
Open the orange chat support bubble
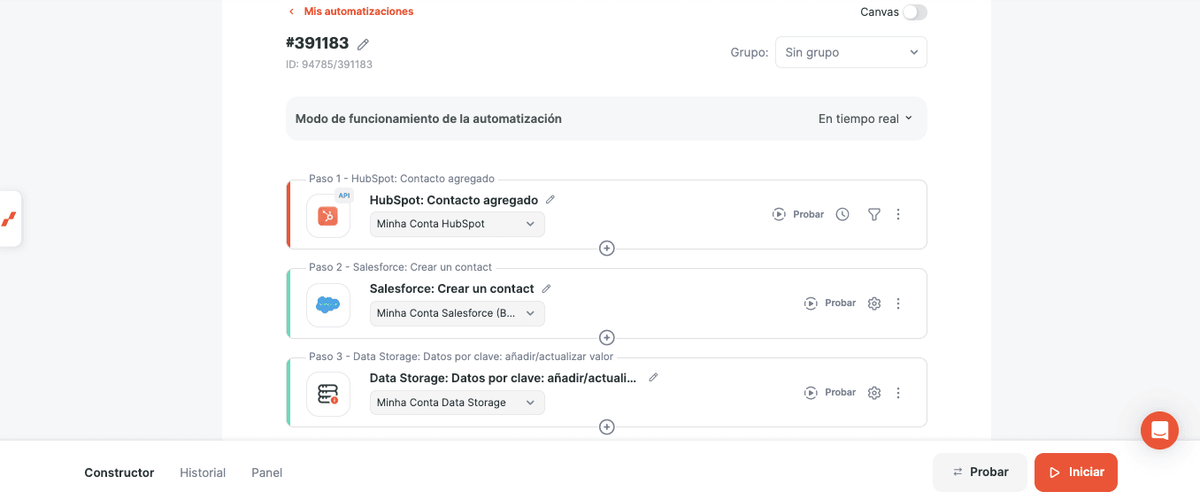click(x=1160, y=430)
